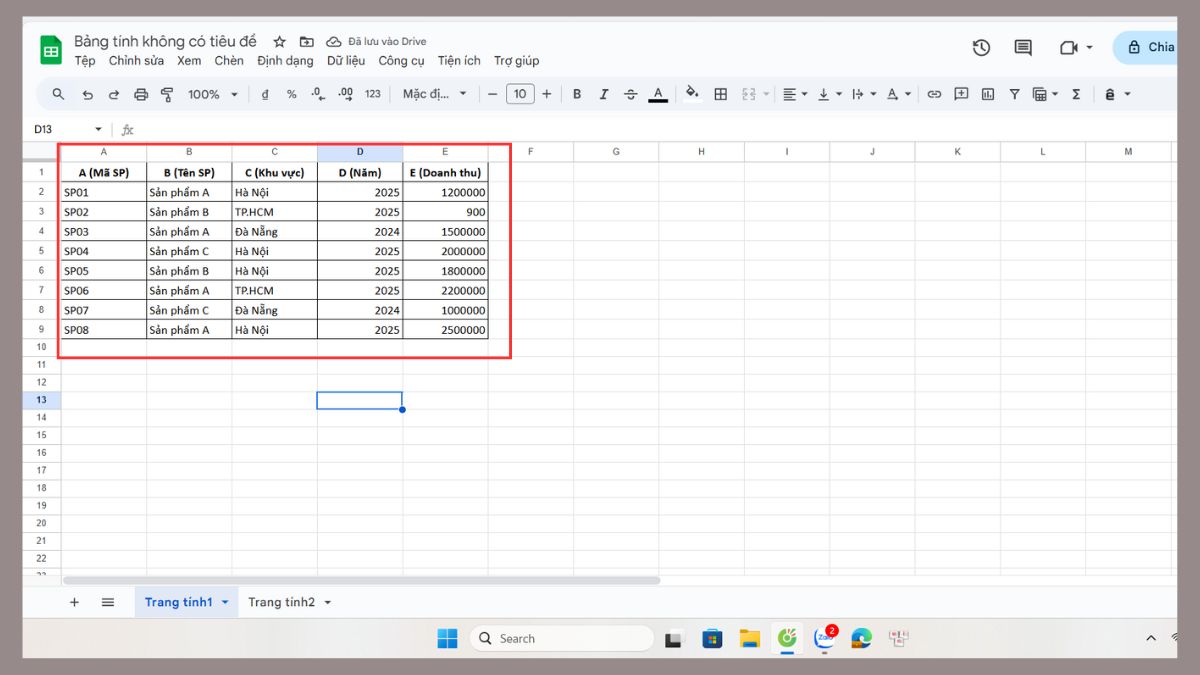
Task: Click the Chia sẻ share button
Action: click(1150, 47)
